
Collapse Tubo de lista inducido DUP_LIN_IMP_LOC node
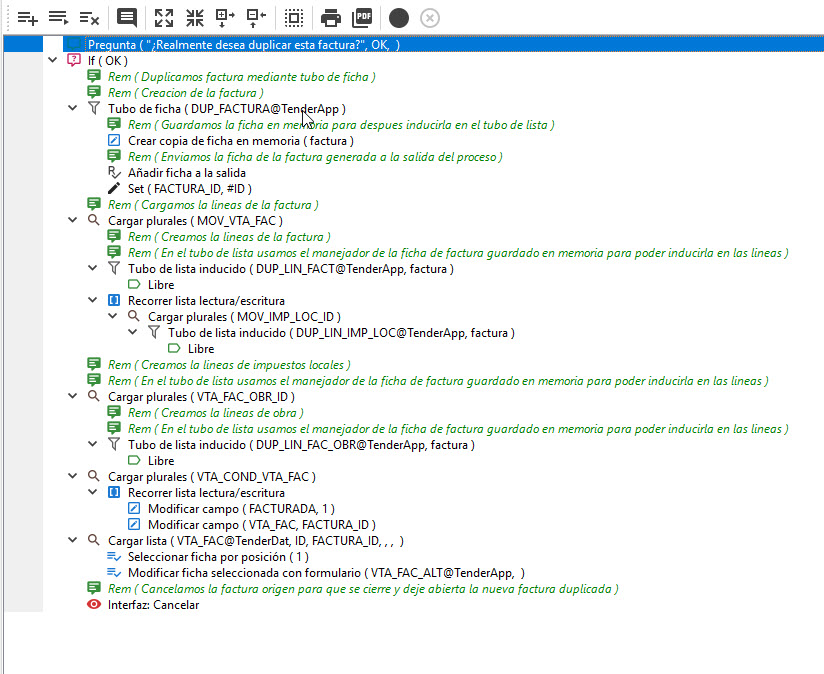pyautogui.click(x=132, y=332)
